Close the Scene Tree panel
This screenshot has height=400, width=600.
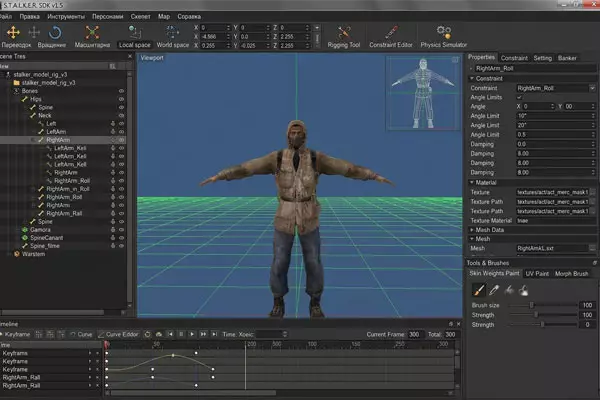[x=130, y=56]
